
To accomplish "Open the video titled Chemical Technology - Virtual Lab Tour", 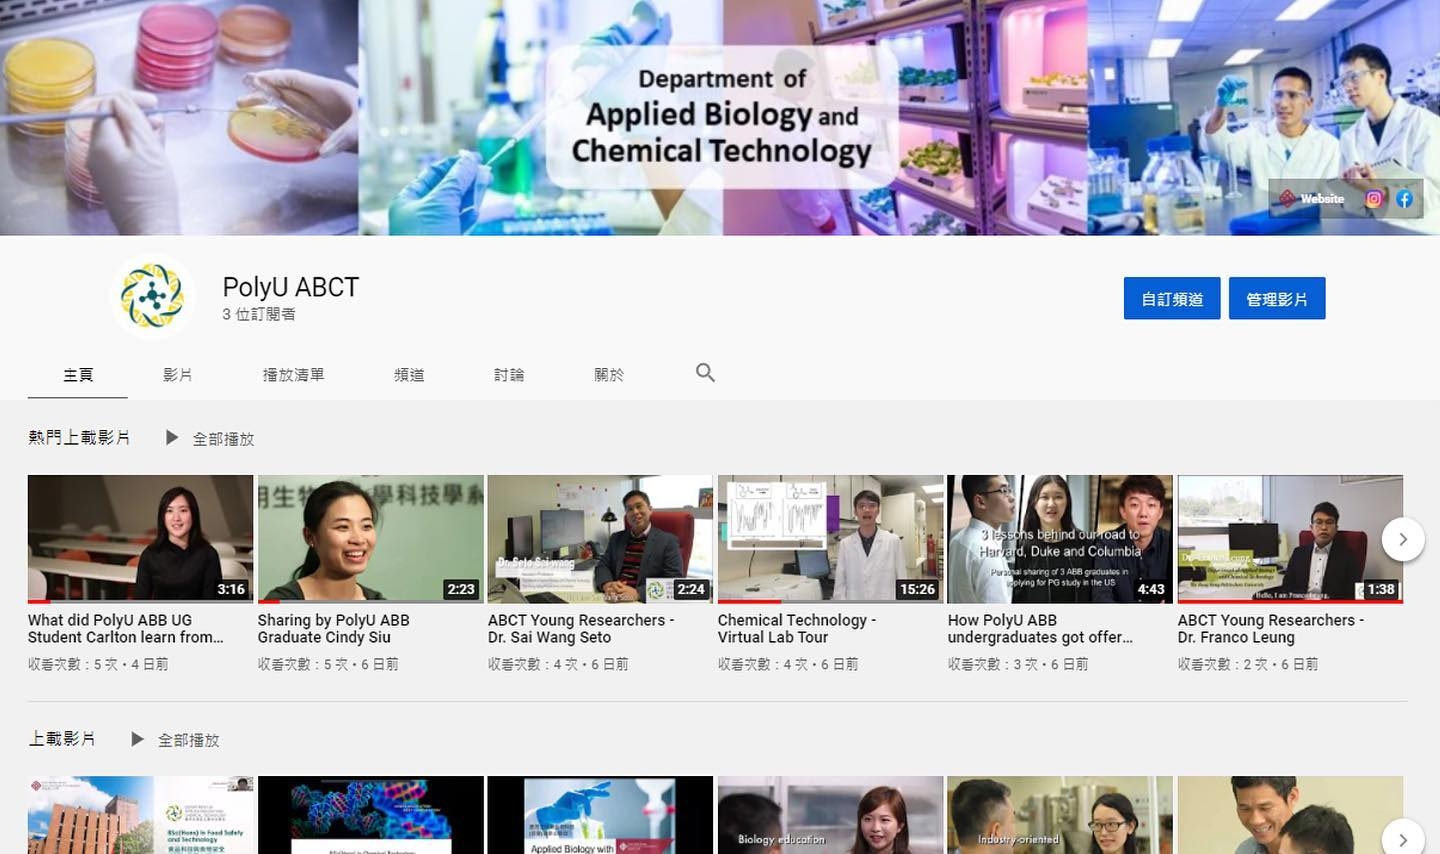I will [797, 628].
